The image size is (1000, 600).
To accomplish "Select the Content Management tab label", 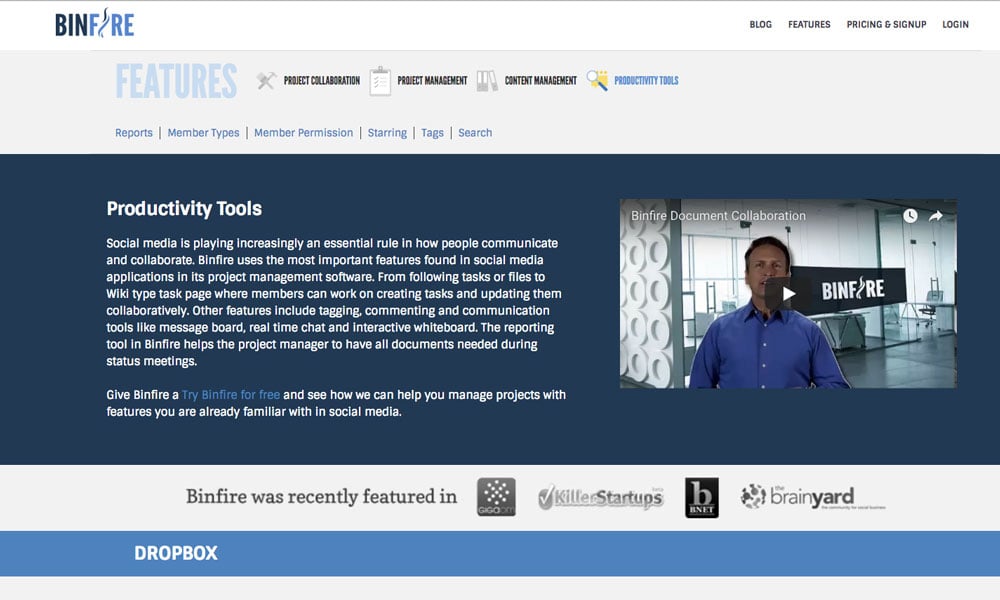I will click(x=540, y=80).
